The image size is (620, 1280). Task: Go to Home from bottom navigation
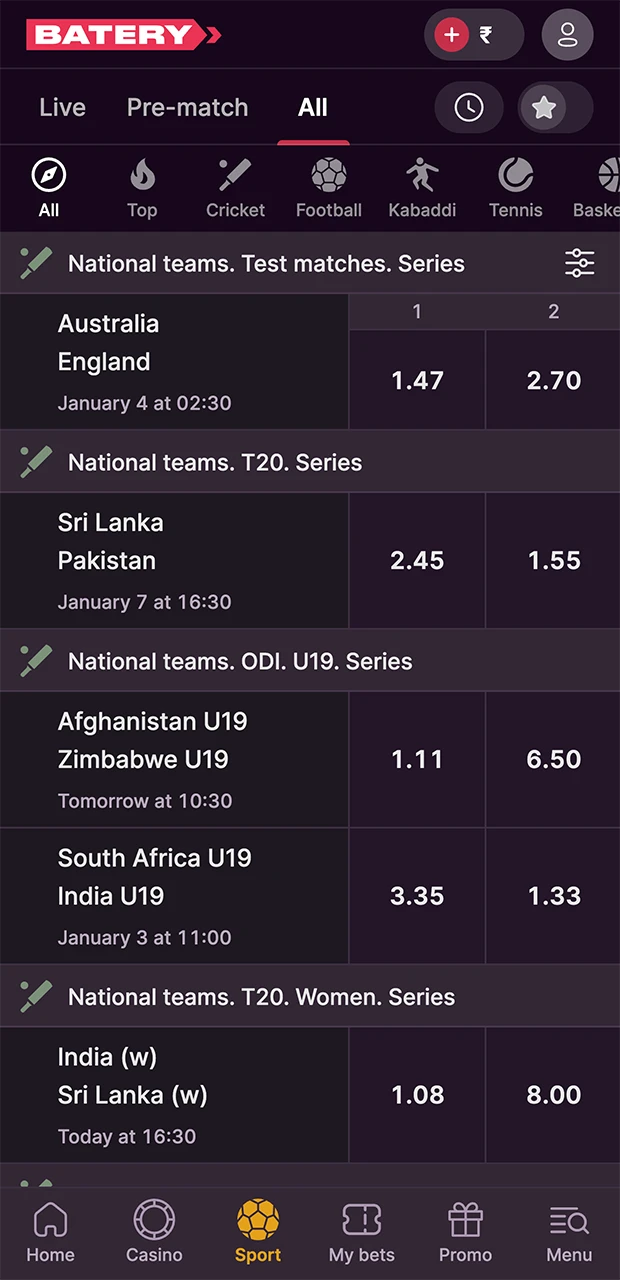pos(50,1230)
